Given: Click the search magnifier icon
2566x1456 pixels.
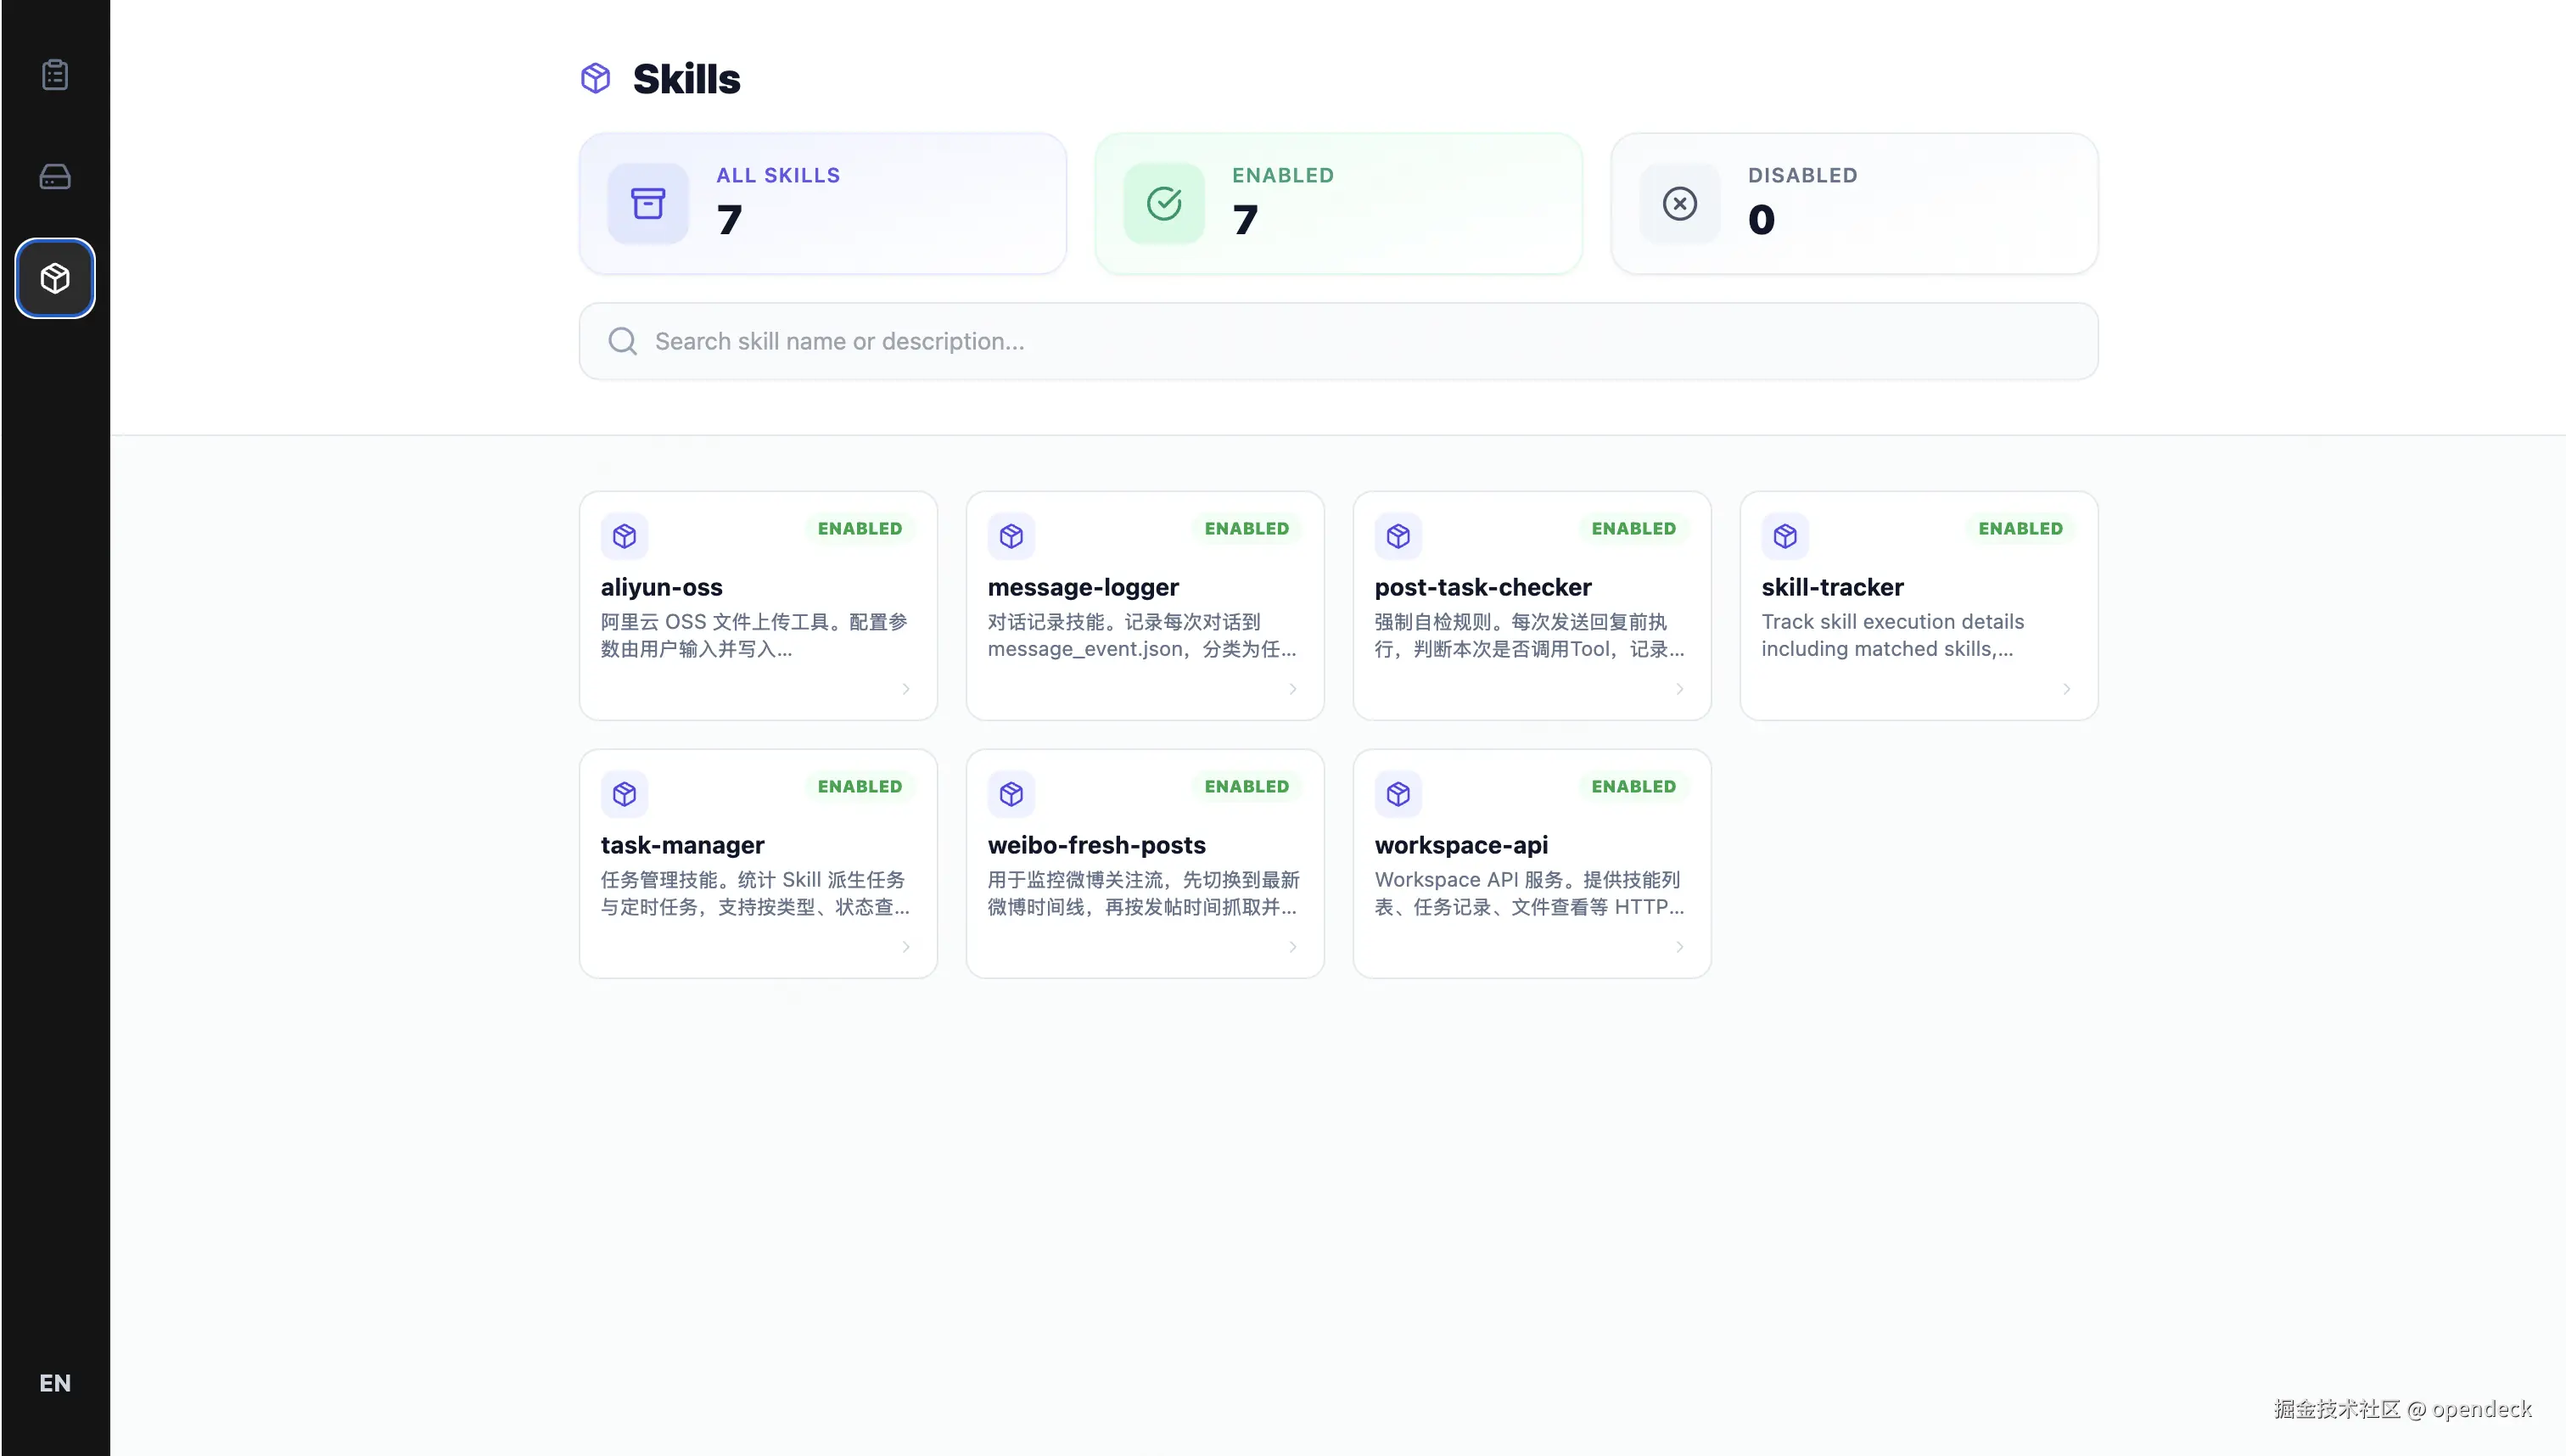Looking at the screenshot, I should pos(622,341).
